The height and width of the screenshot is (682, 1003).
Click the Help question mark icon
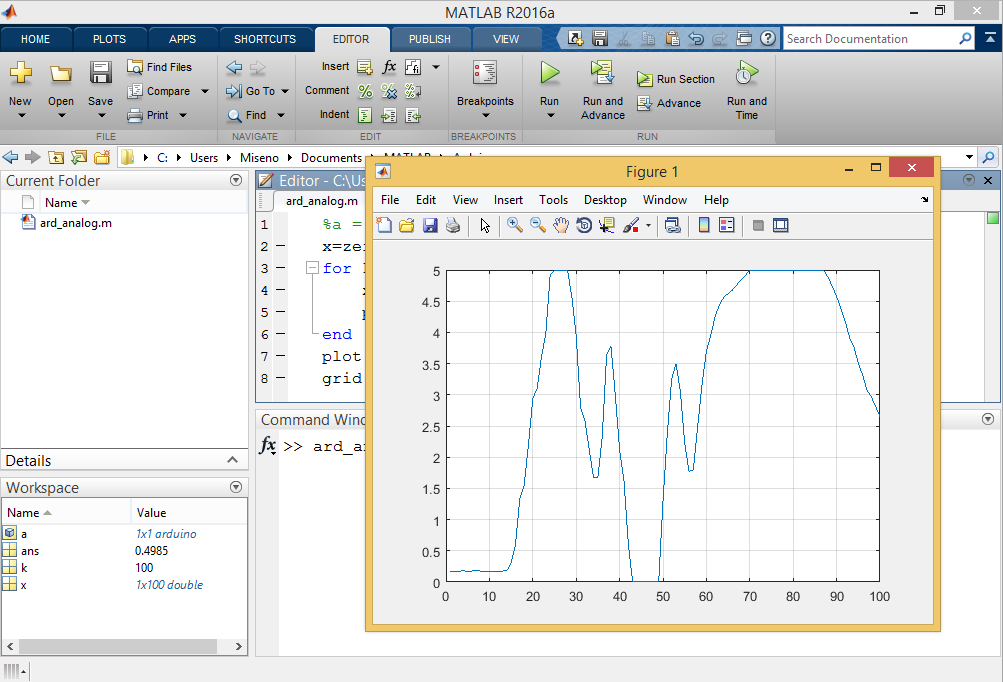tap(768, 38)
